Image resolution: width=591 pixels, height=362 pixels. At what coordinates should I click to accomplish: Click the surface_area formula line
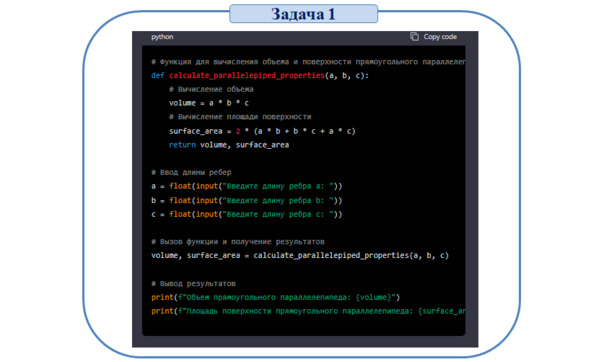[262, 131]
